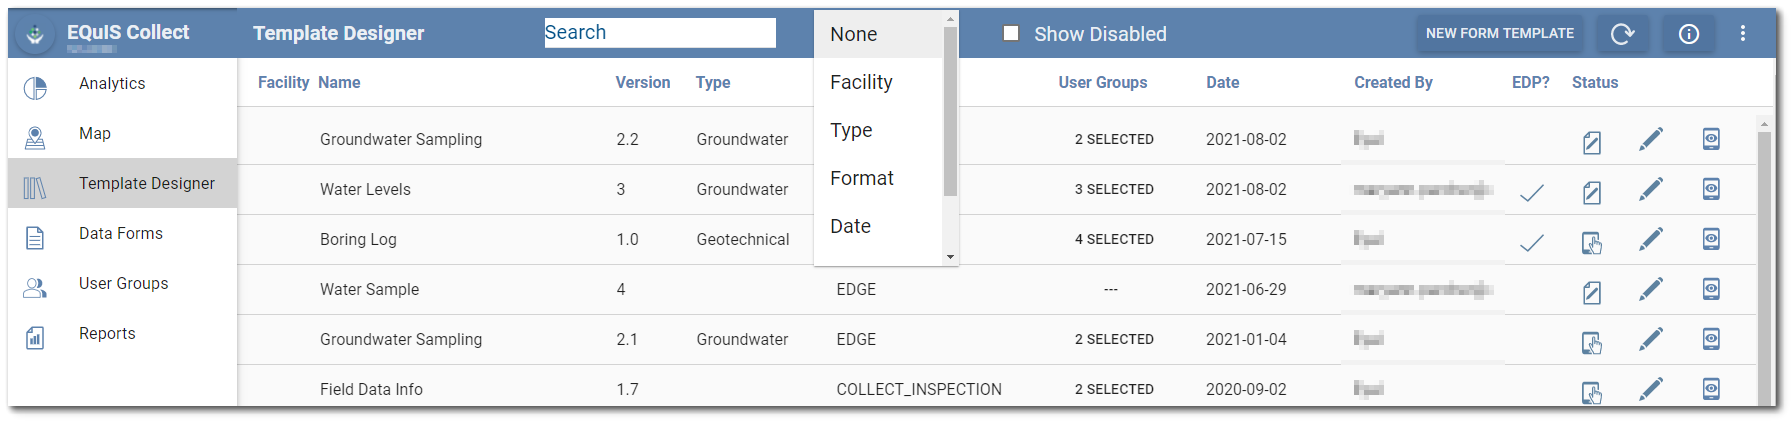Open Data Forms in the sidebar
The width and height of the screenshot is (1792, 422).
click(120, 233)
